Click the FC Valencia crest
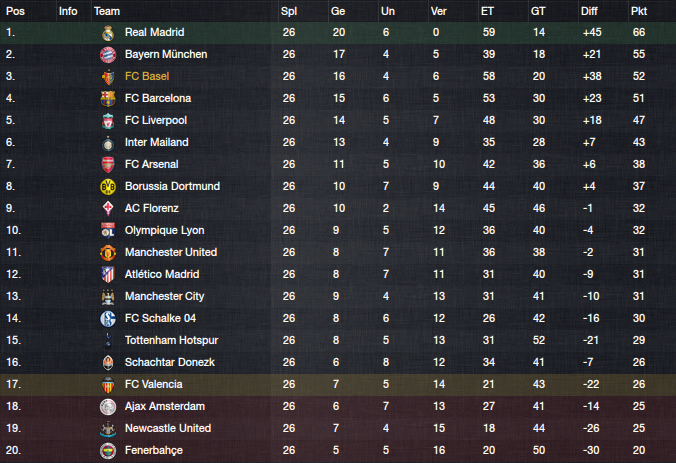 coord(108,385)
